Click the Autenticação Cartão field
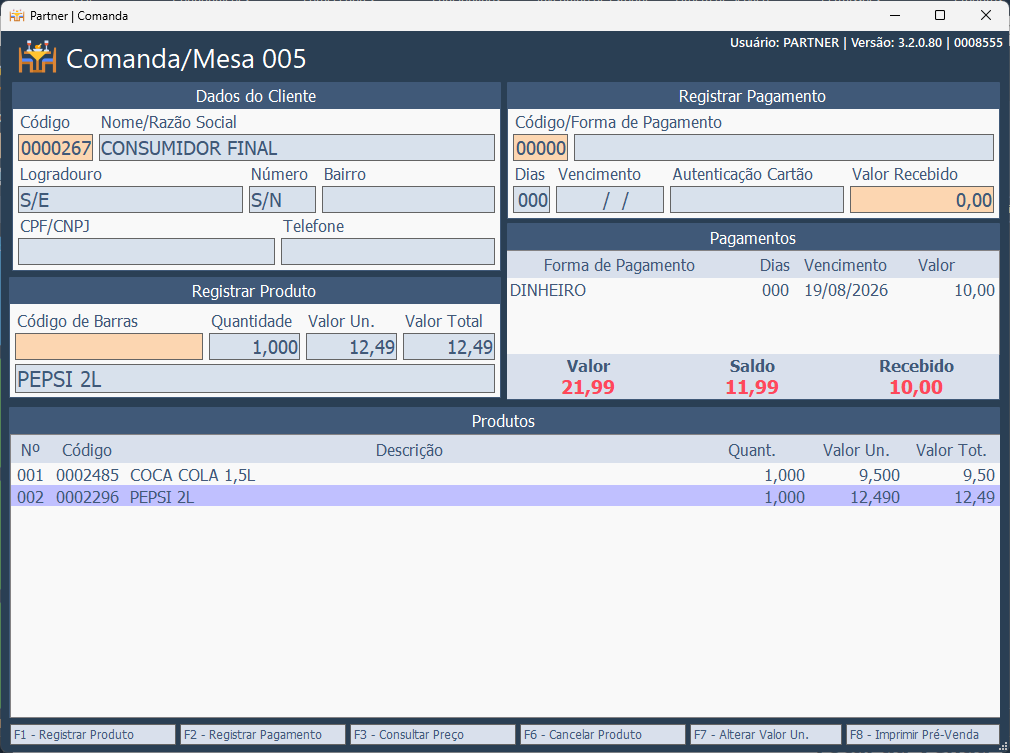This screenshot has height=753, width=1010. [757, 200]
